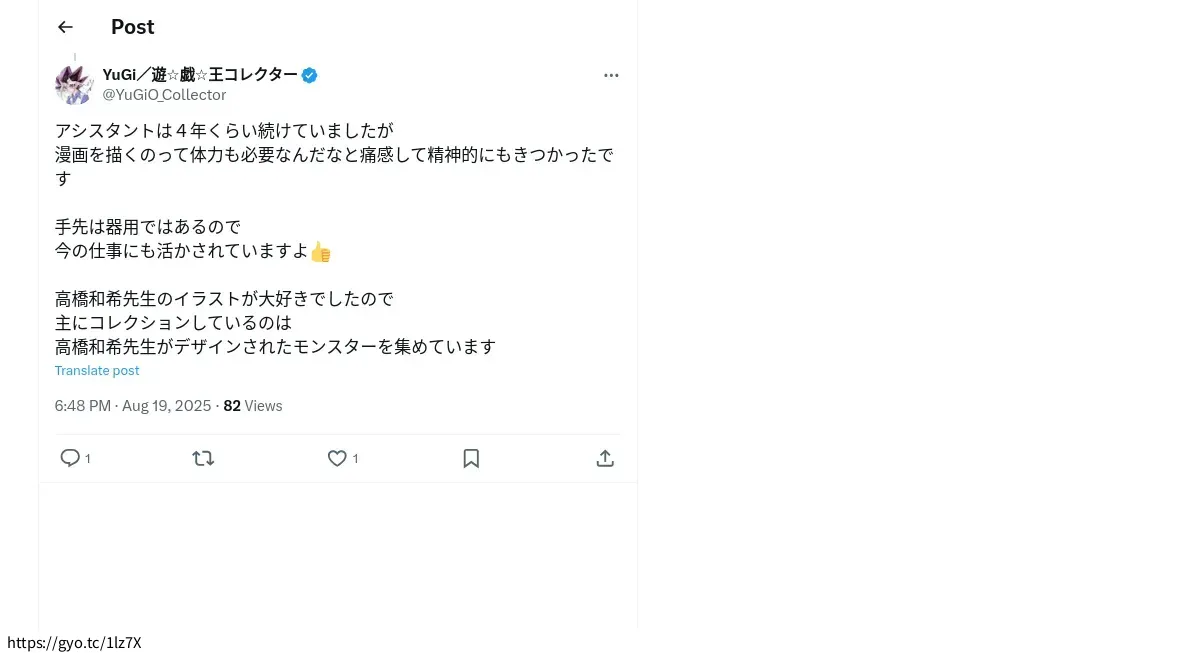The image size is (1200, 653).
Task: Click the reply speech bubble icon
Action: [70, 458]
